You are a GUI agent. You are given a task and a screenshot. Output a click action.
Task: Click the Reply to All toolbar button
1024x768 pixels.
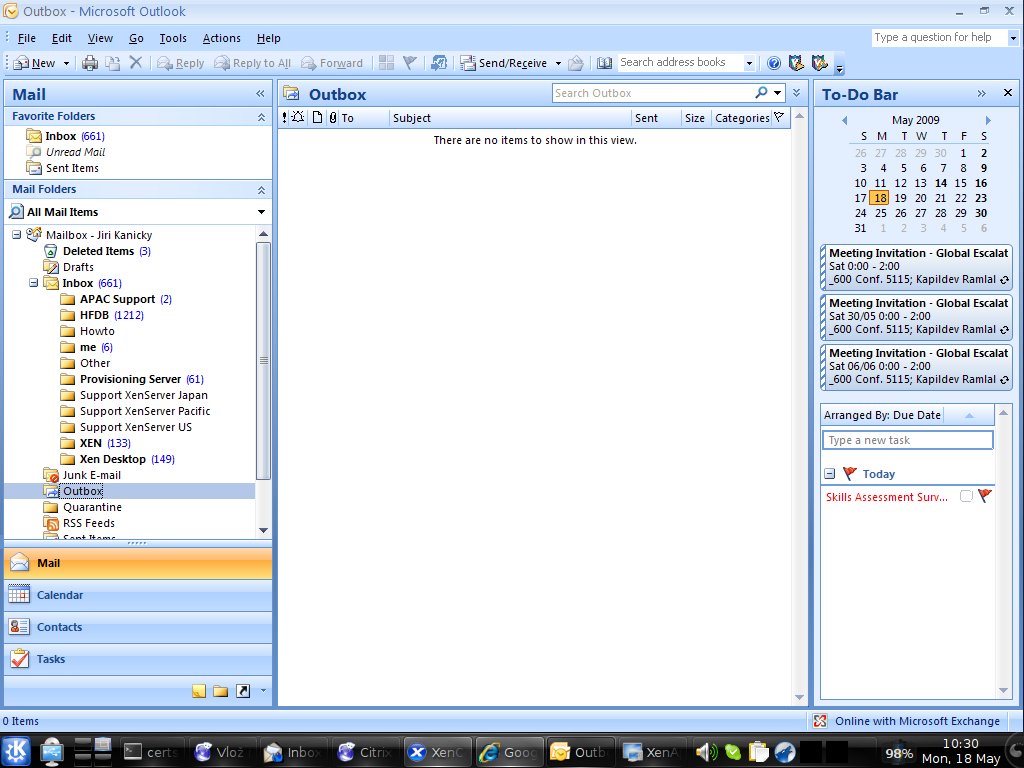click(253, 63)
